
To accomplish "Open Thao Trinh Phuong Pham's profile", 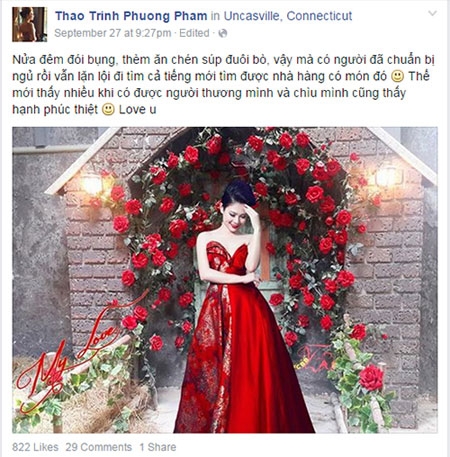I will coord(131,16).
